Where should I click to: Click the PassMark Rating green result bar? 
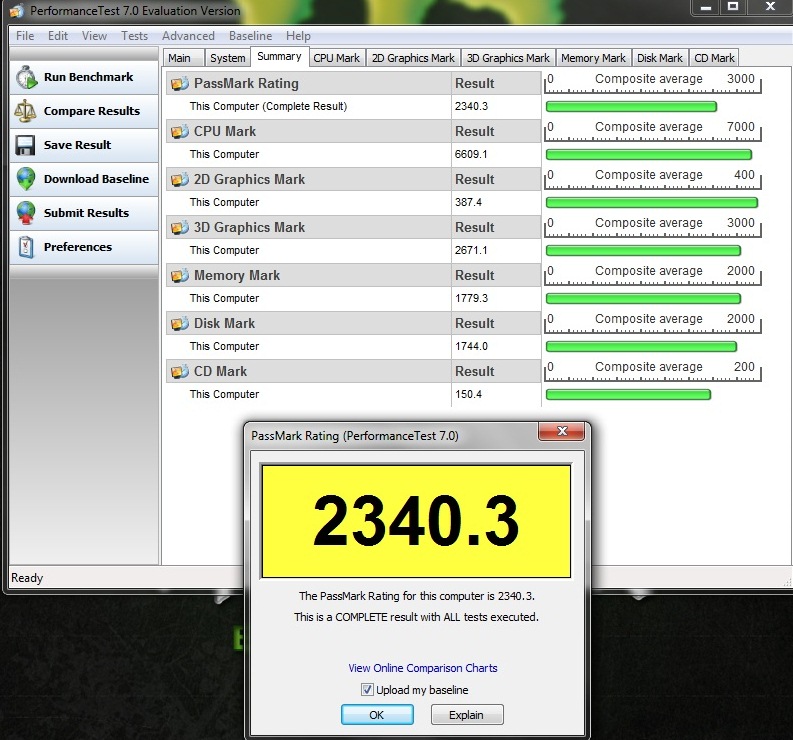point(631,107)
